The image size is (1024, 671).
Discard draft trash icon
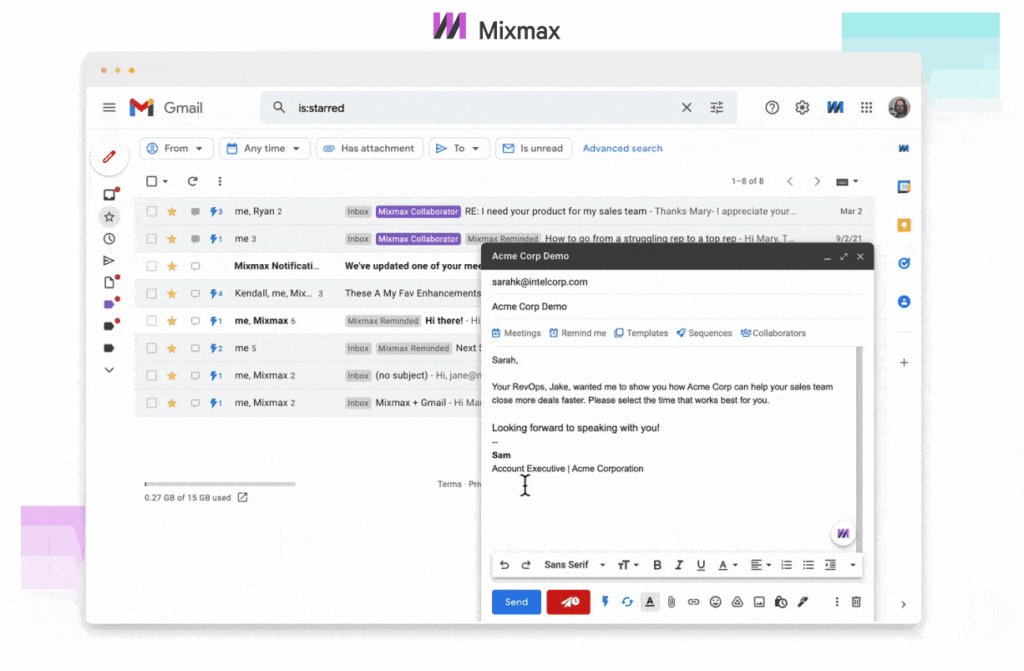coord(856,602)
